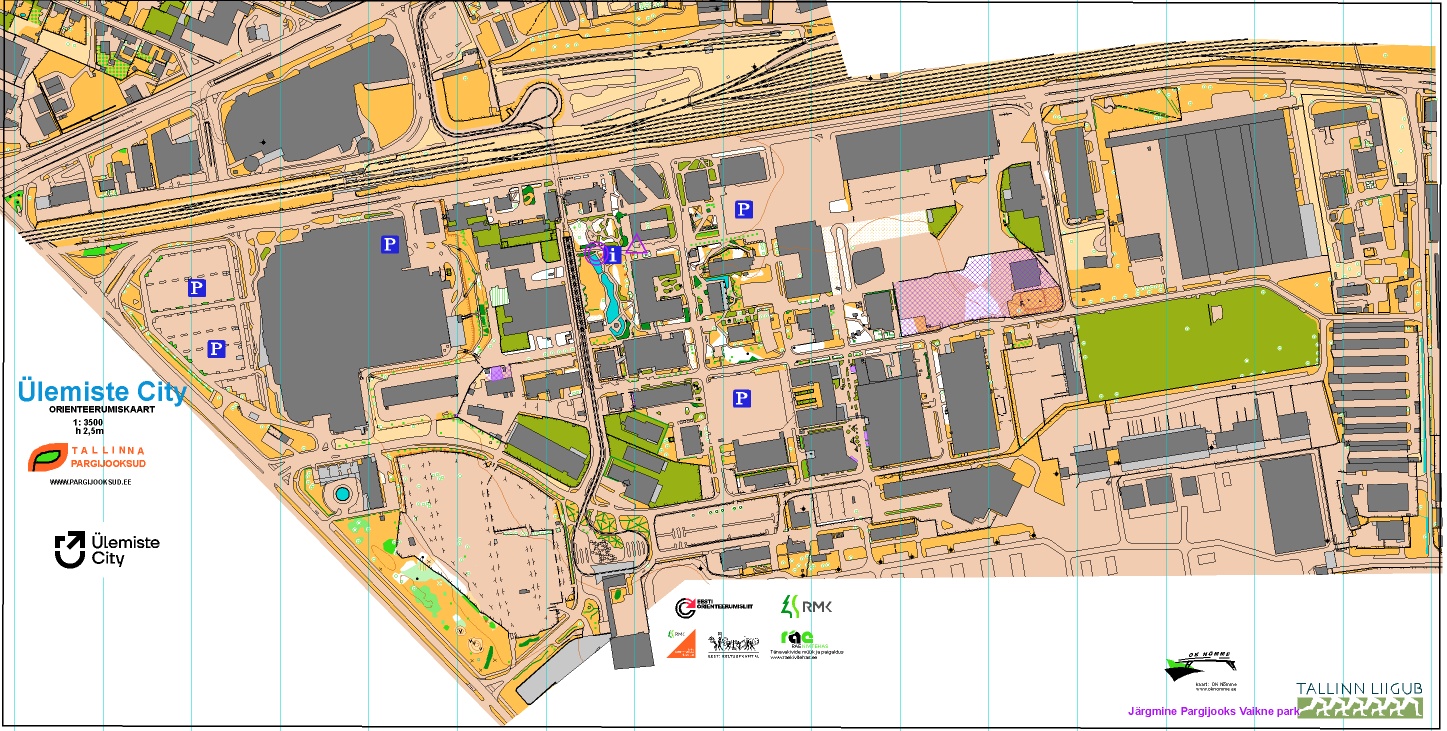1447x731 pixels.
Task: Click the Tallinn Liigub logo
Action: coord(1359,699)
